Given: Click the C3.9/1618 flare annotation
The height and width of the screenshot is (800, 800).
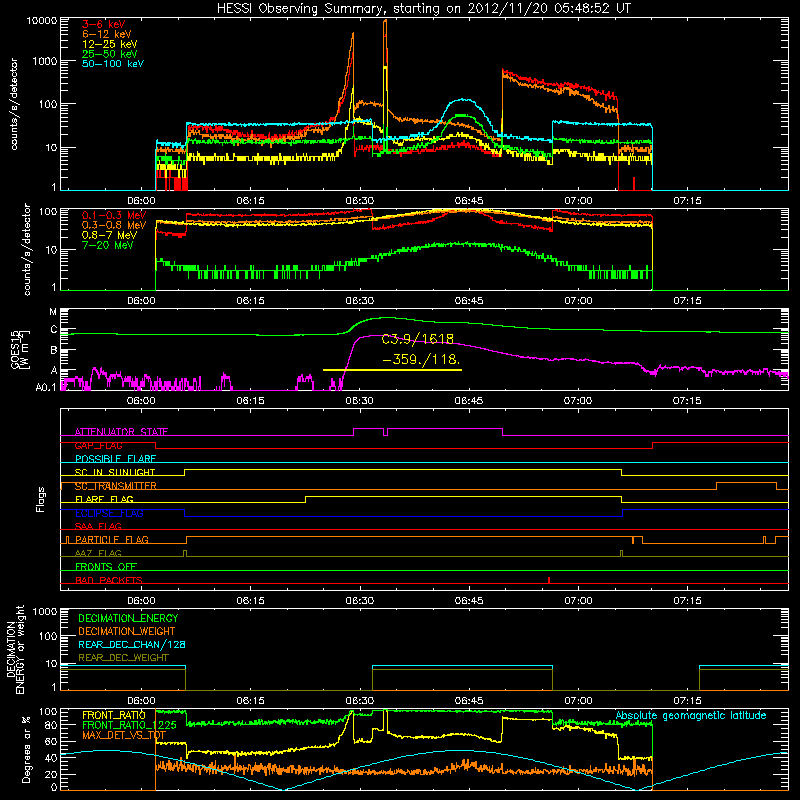Looking at the screenshot, I should click(418, 339).
